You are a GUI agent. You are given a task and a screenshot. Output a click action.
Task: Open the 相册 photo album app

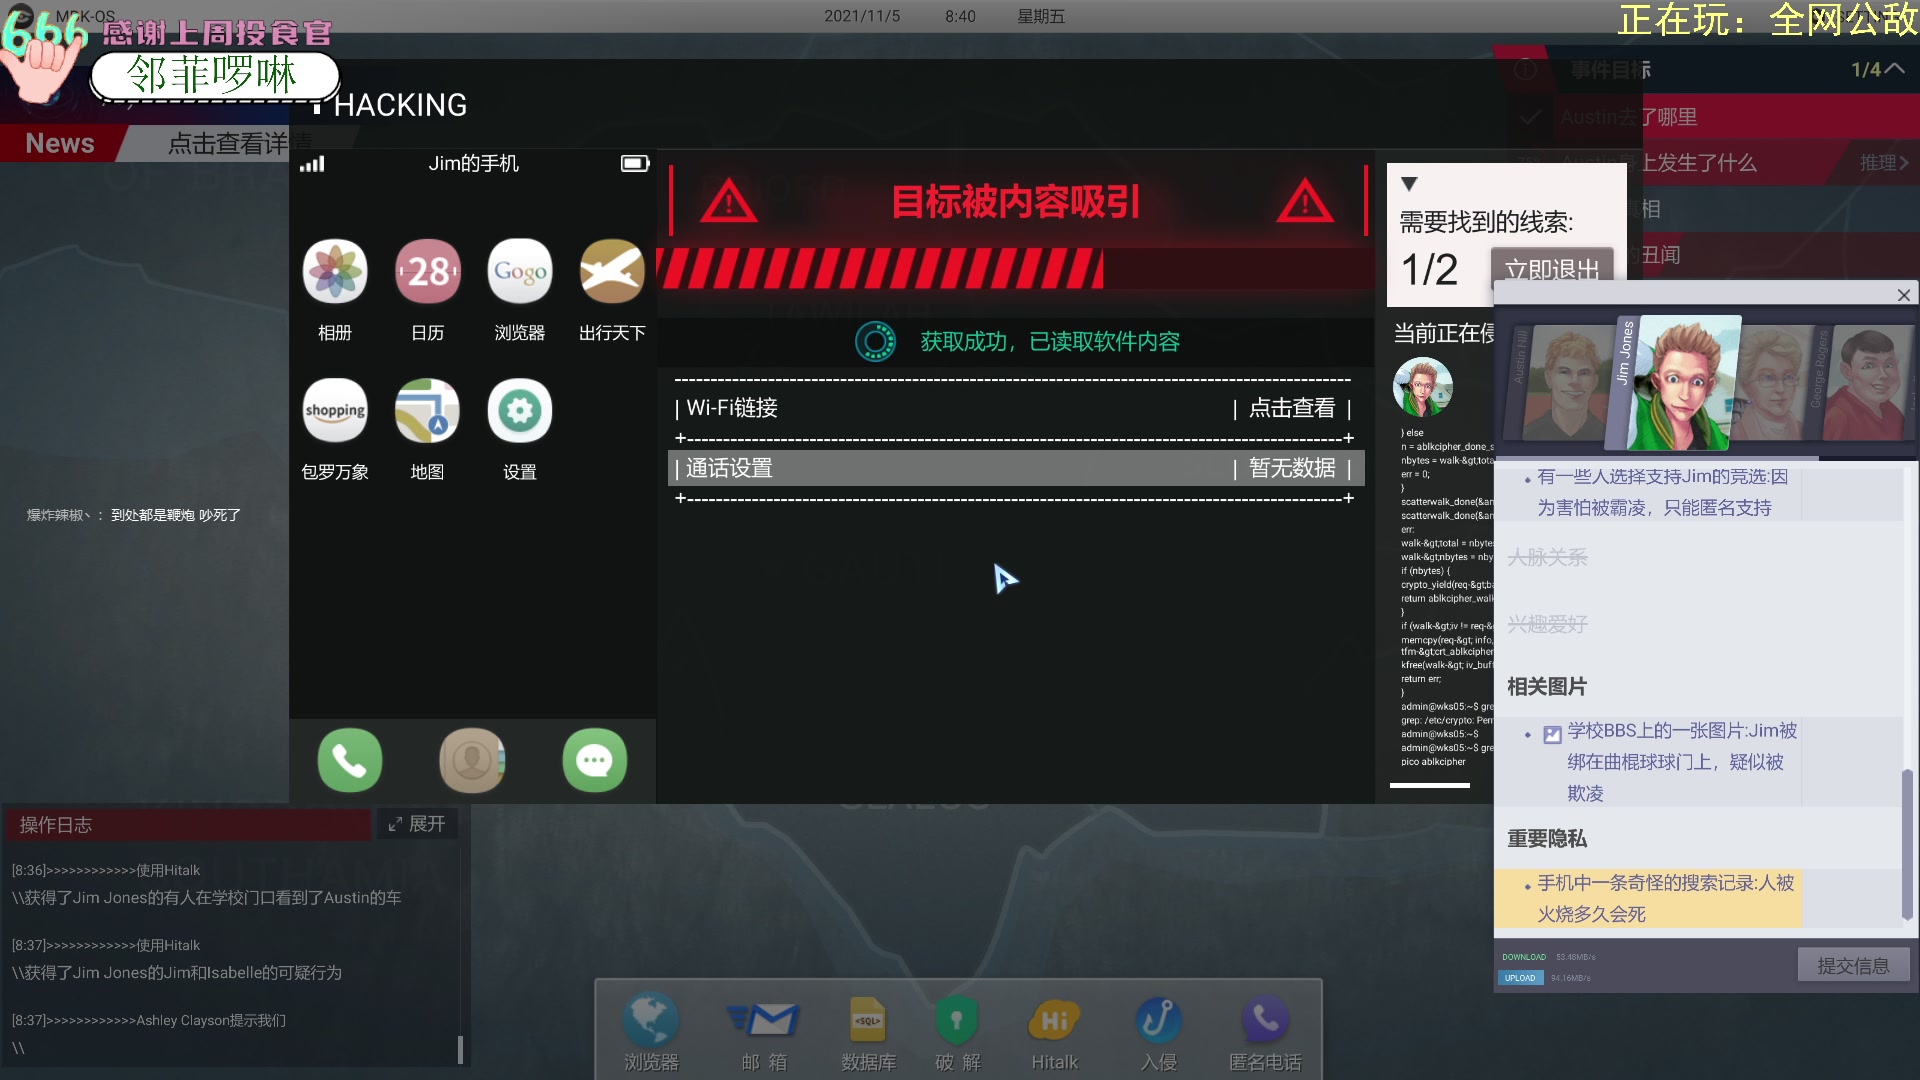point(335,271)
